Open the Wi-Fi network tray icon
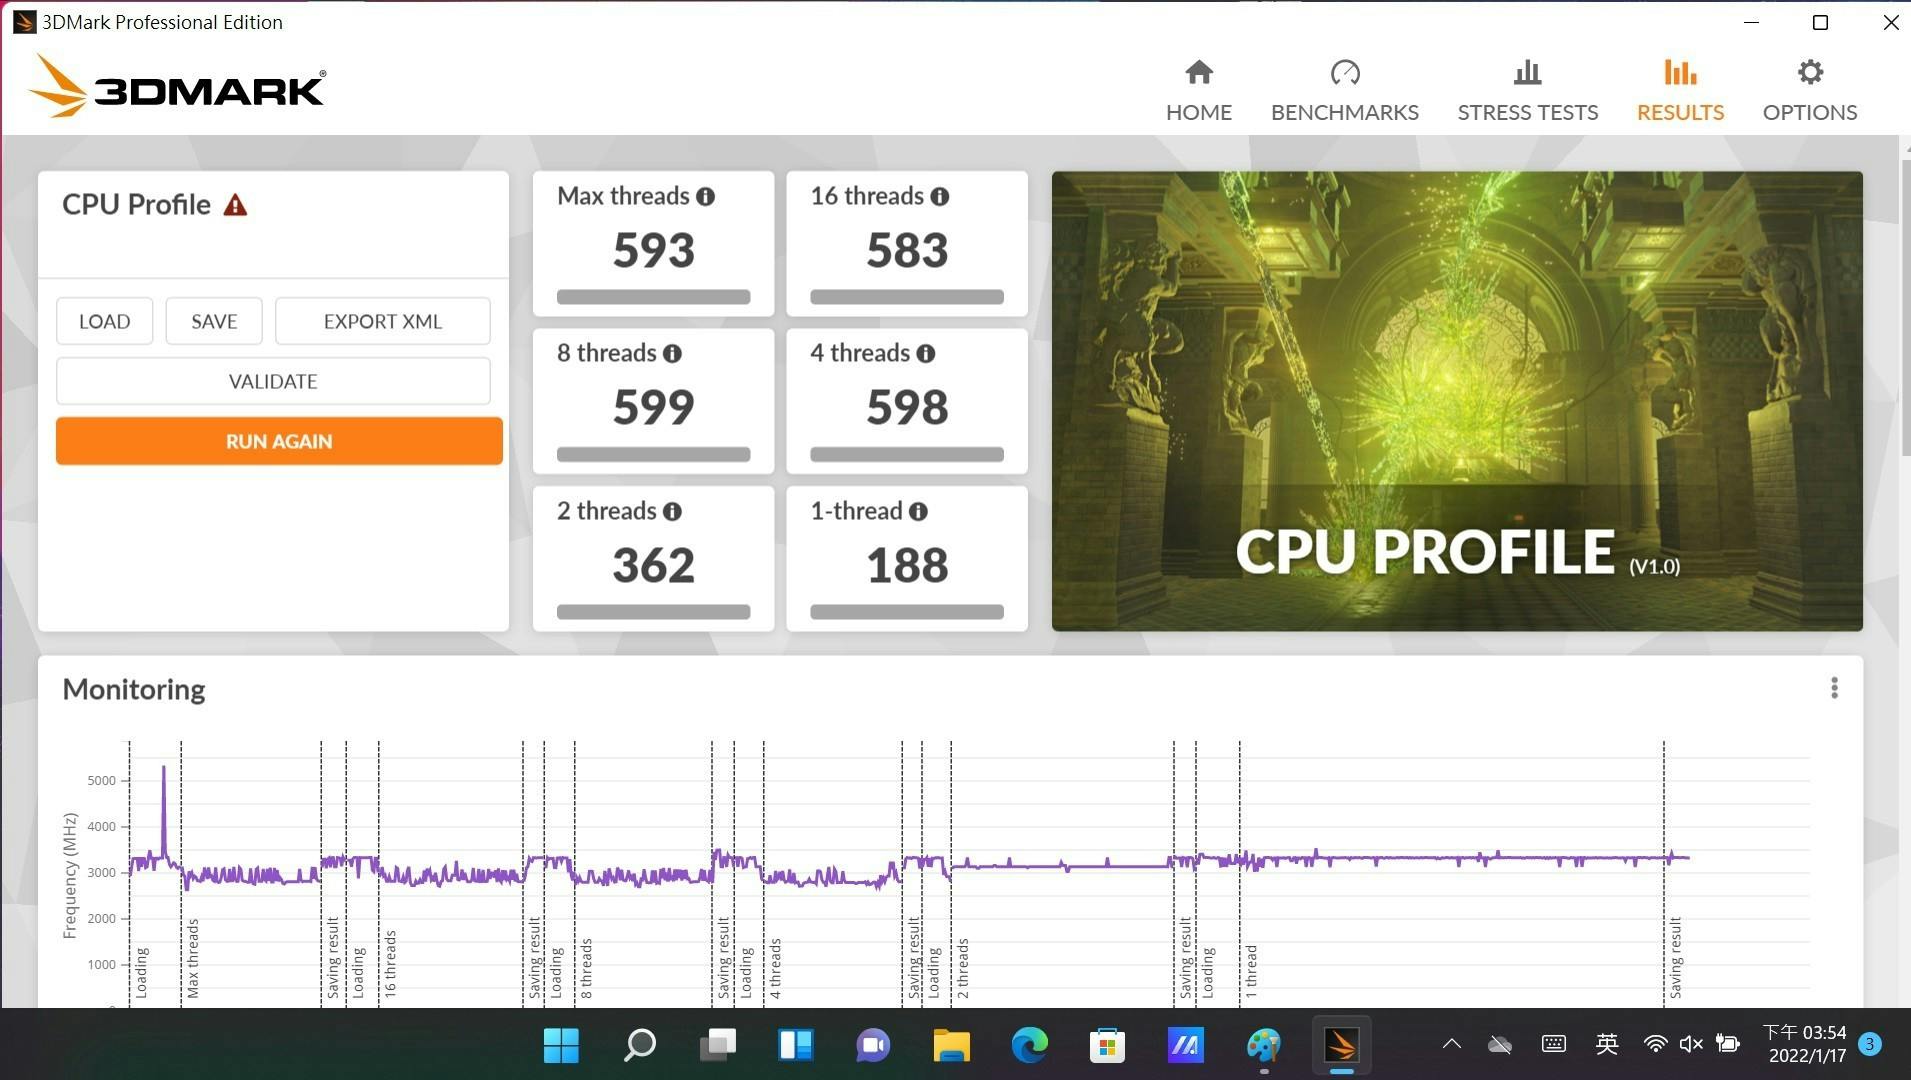1911x1080 pixels. 1655,1044
